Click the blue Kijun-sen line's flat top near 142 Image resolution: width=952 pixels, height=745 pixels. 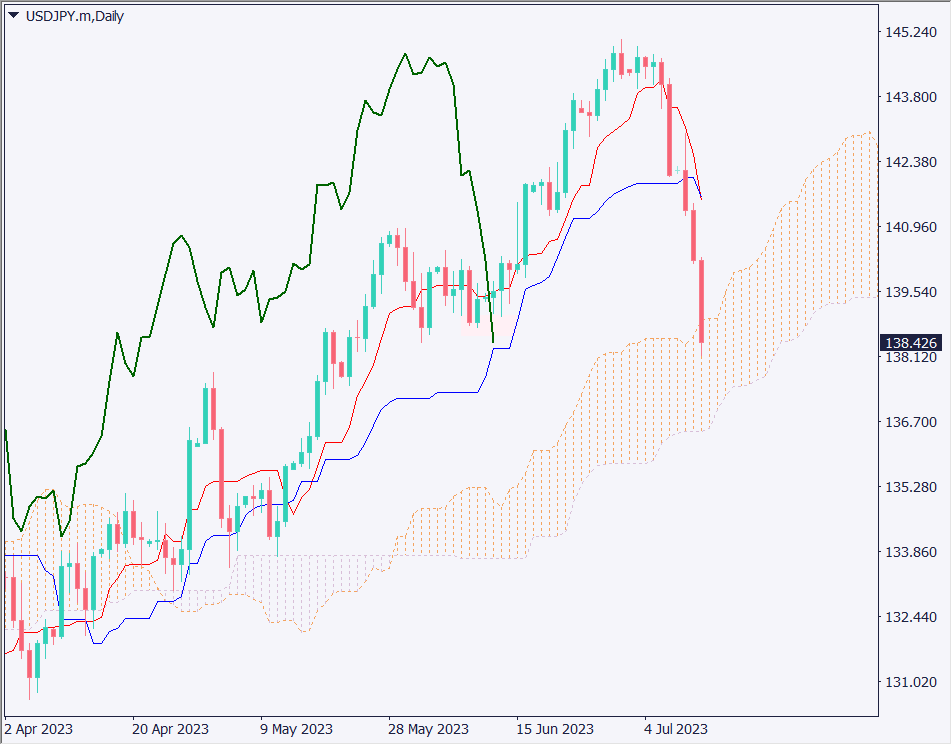point(655,183)
